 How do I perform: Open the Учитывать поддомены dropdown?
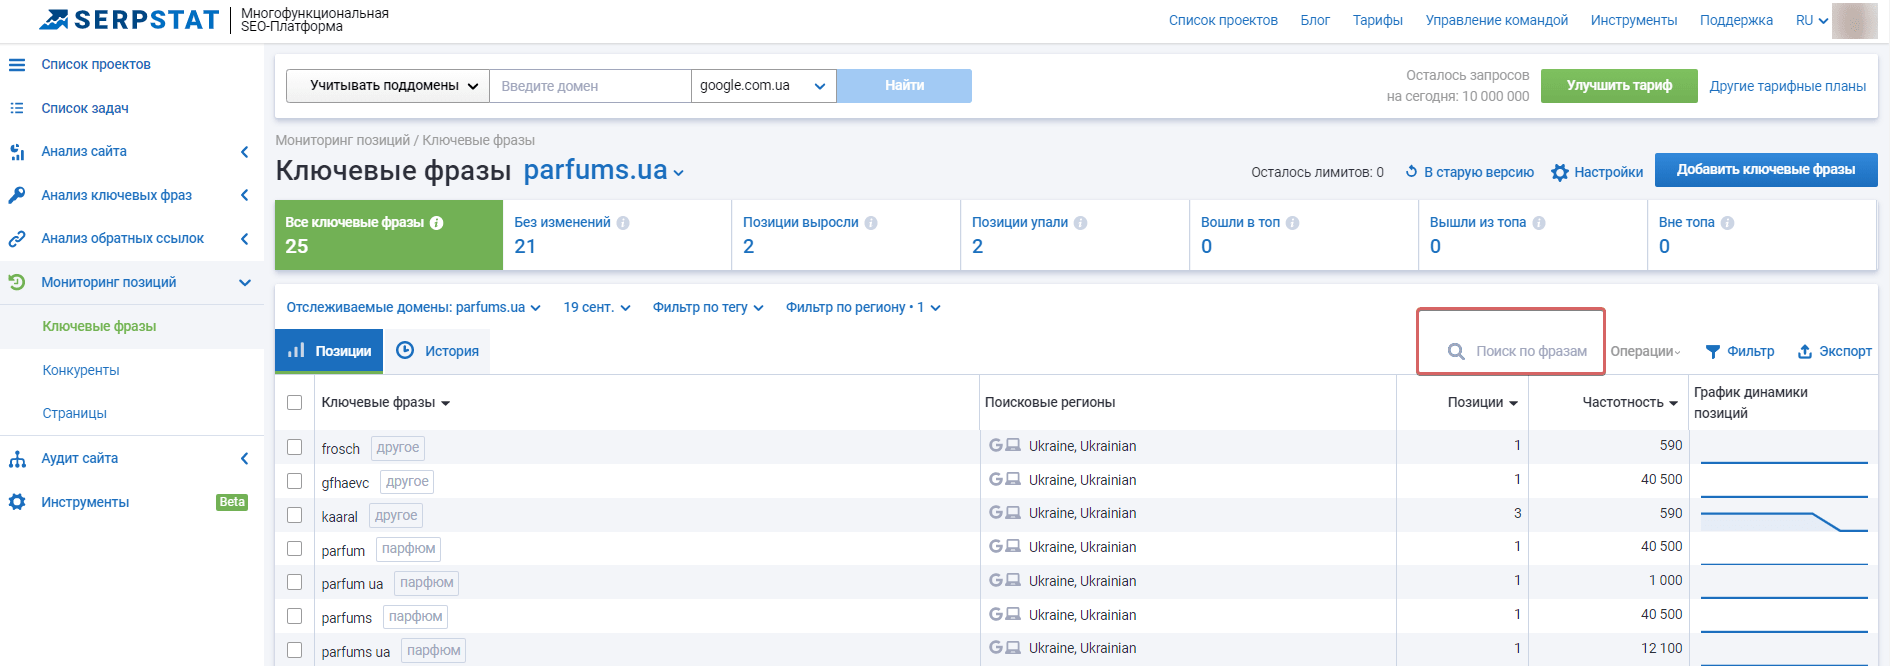point(388,86)
